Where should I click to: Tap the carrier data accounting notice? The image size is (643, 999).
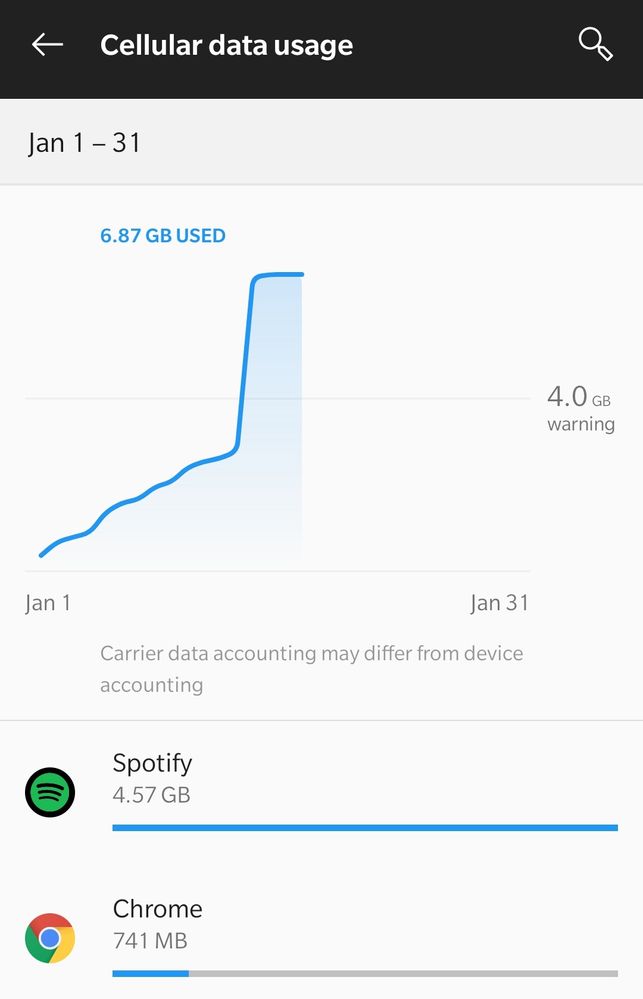tap(311, 669)
